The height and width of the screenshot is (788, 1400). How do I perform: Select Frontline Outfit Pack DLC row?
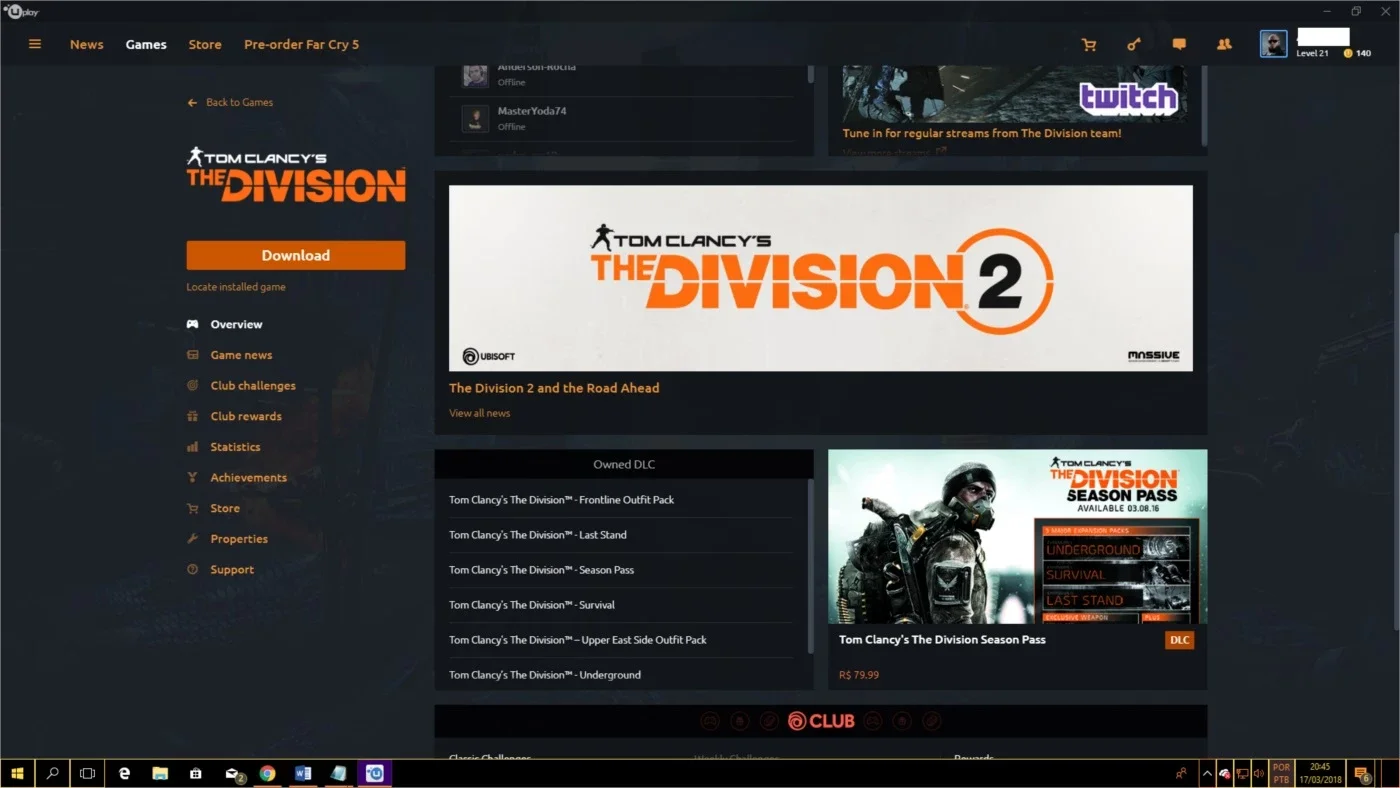tap(621, 500)
